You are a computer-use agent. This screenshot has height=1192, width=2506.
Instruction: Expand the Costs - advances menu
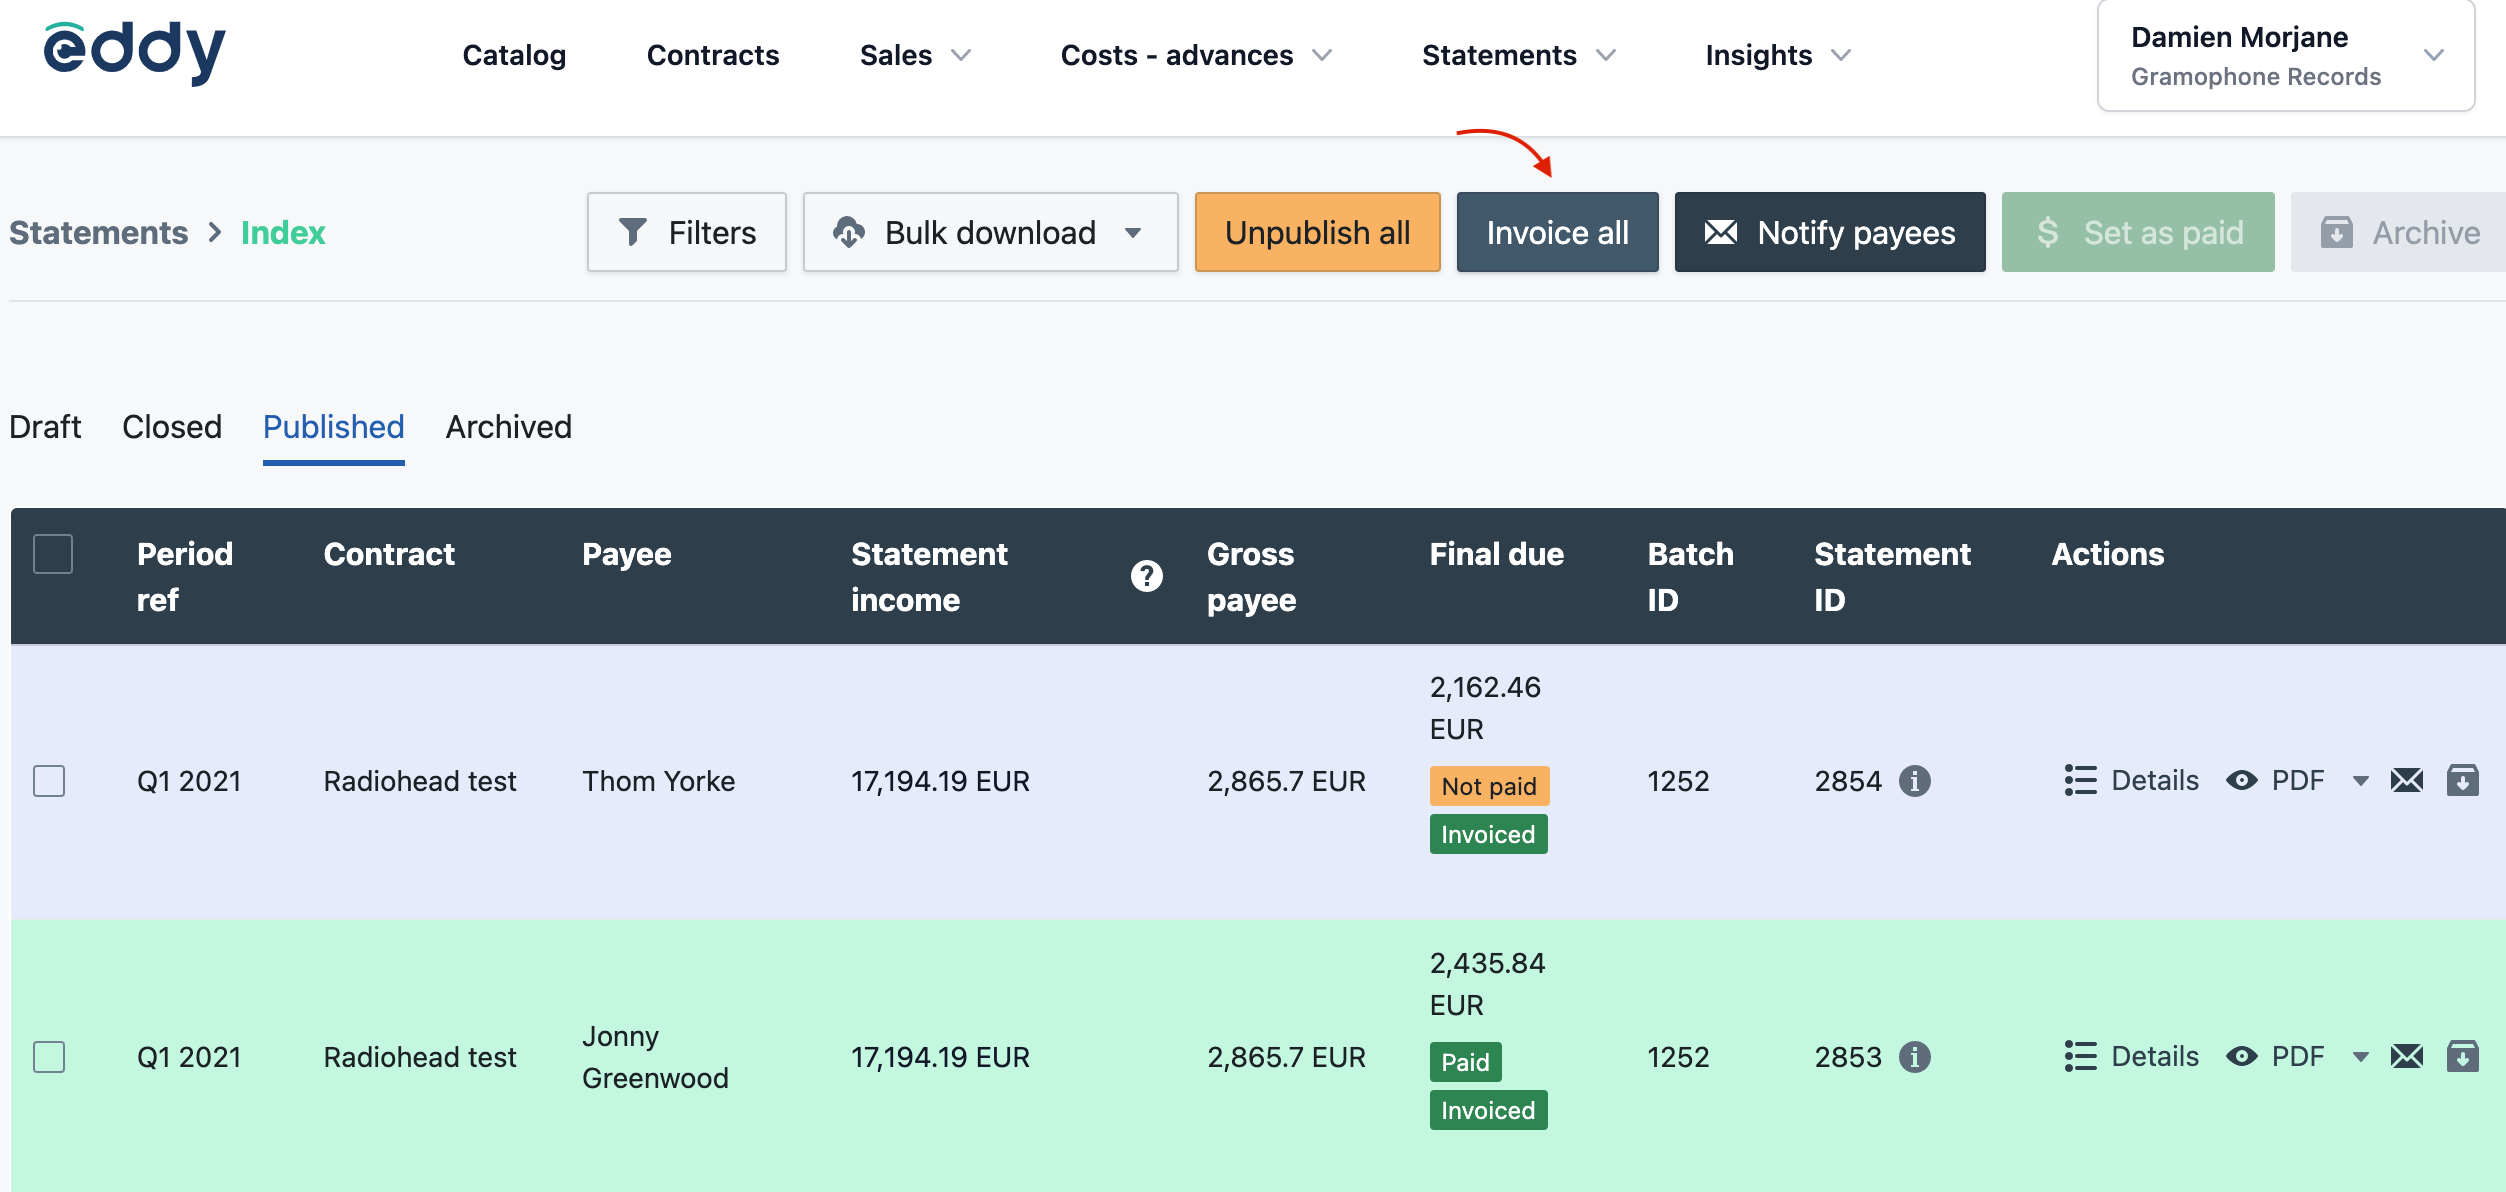point(1196,55)
